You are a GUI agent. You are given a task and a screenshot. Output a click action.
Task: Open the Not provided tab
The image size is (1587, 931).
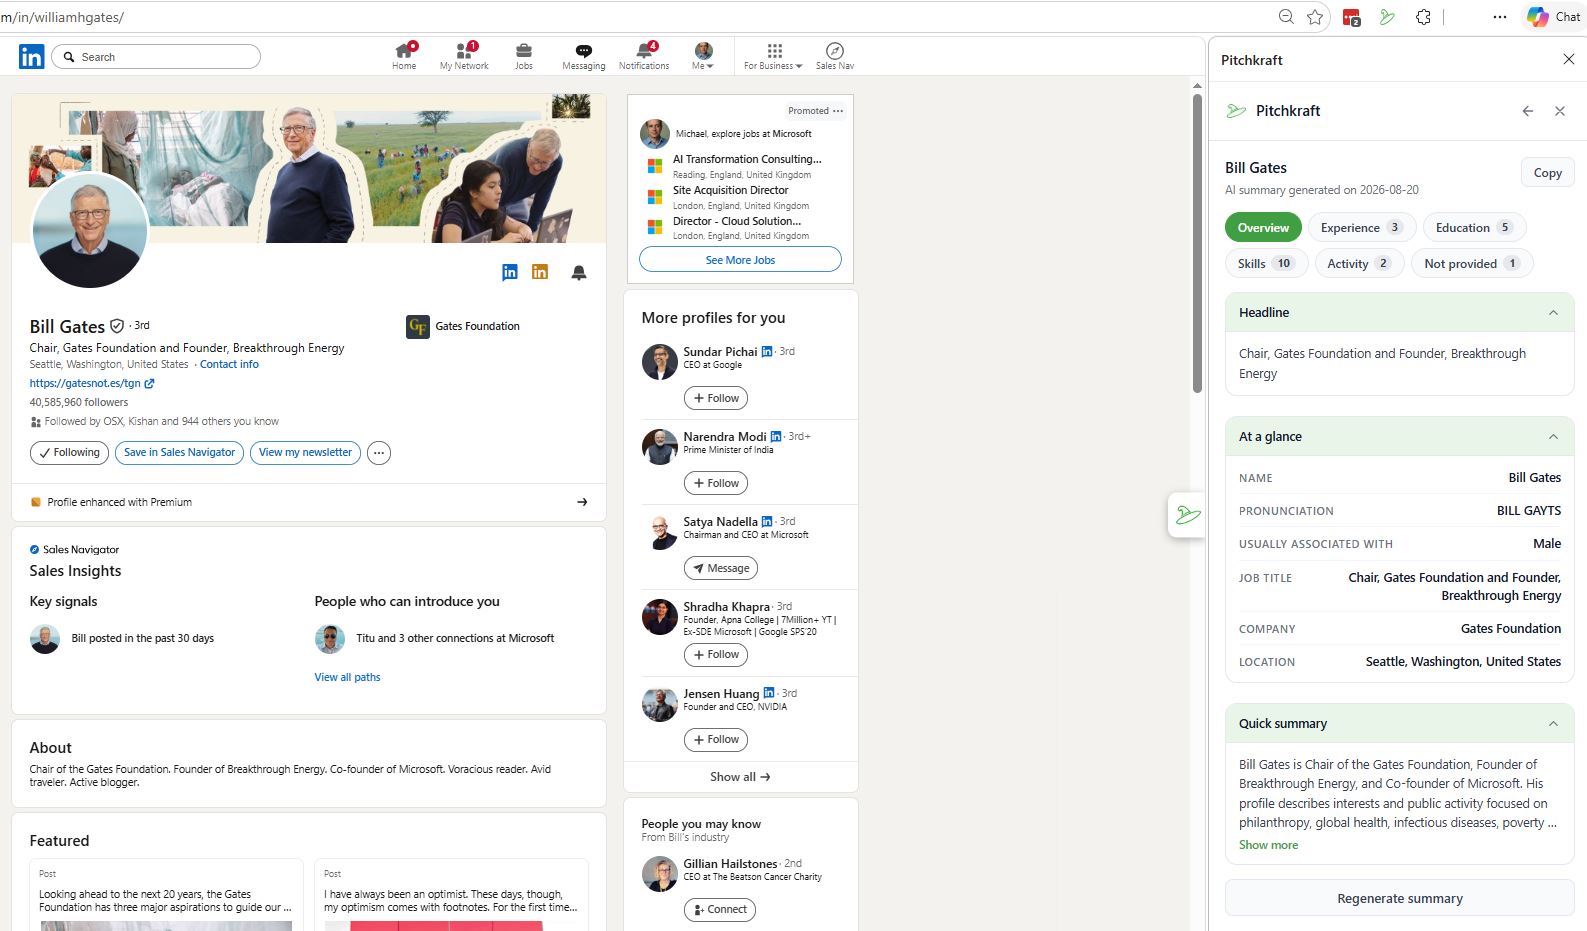click(x=1472, y=264)
